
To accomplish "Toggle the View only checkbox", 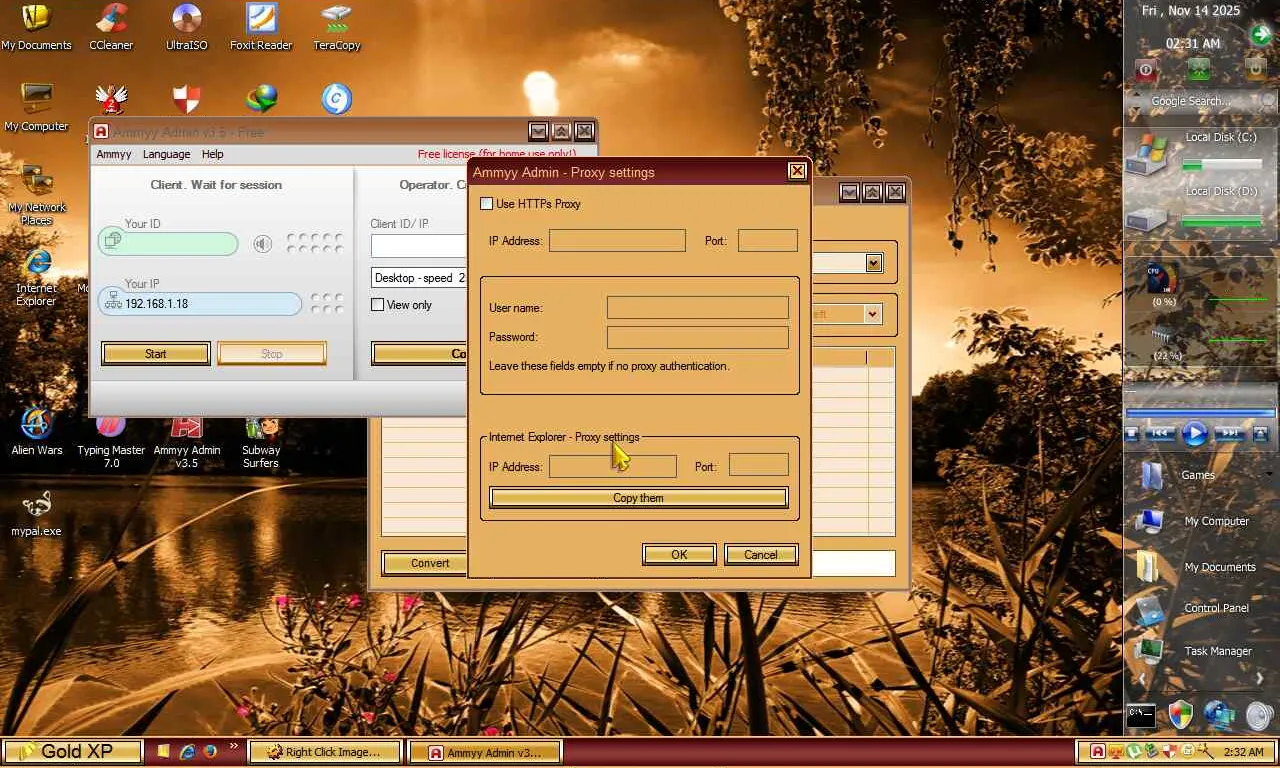I will pos(378,305).
